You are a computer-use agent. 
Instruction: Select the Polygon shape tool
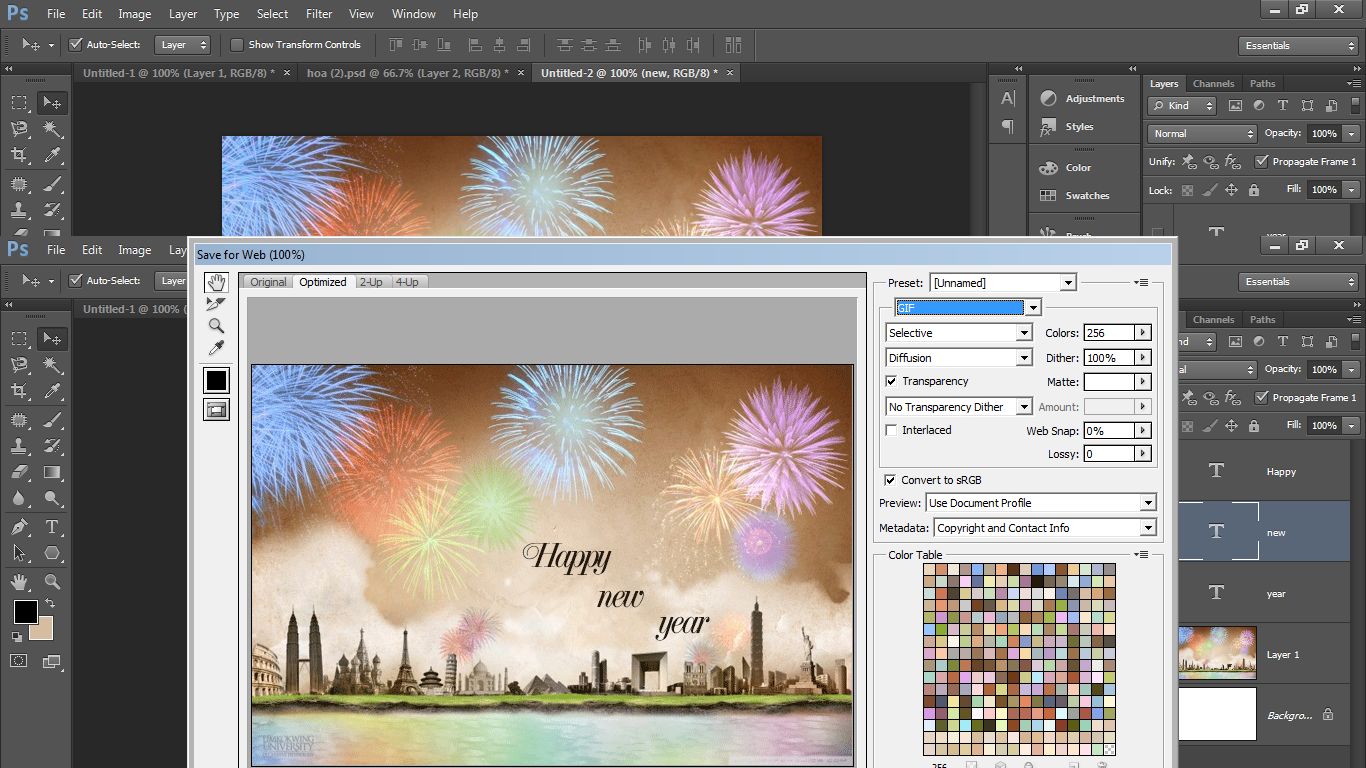[x=53, y=553]
